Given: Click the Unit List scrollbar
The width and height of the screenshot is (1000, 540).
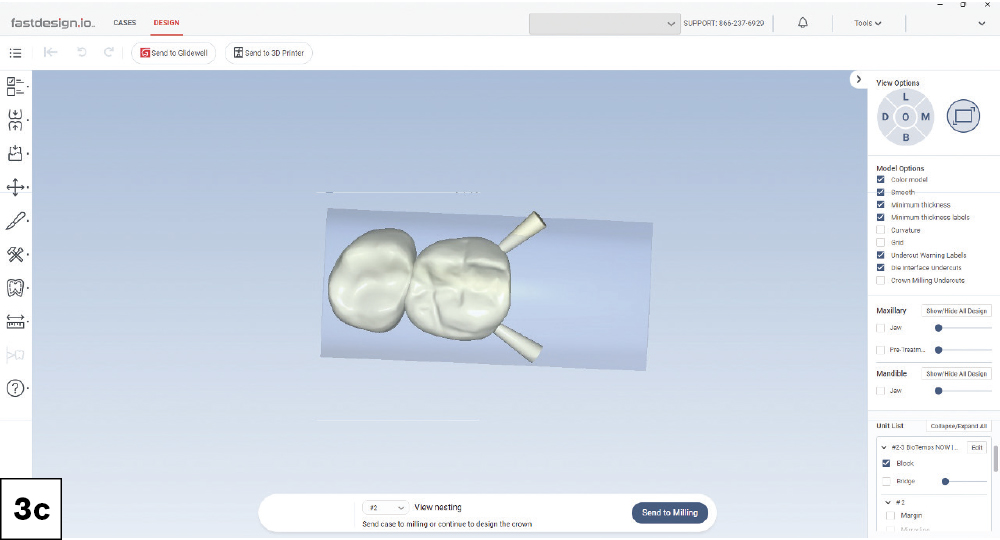Looking at the screenshot, I should [x=994, y=458].
